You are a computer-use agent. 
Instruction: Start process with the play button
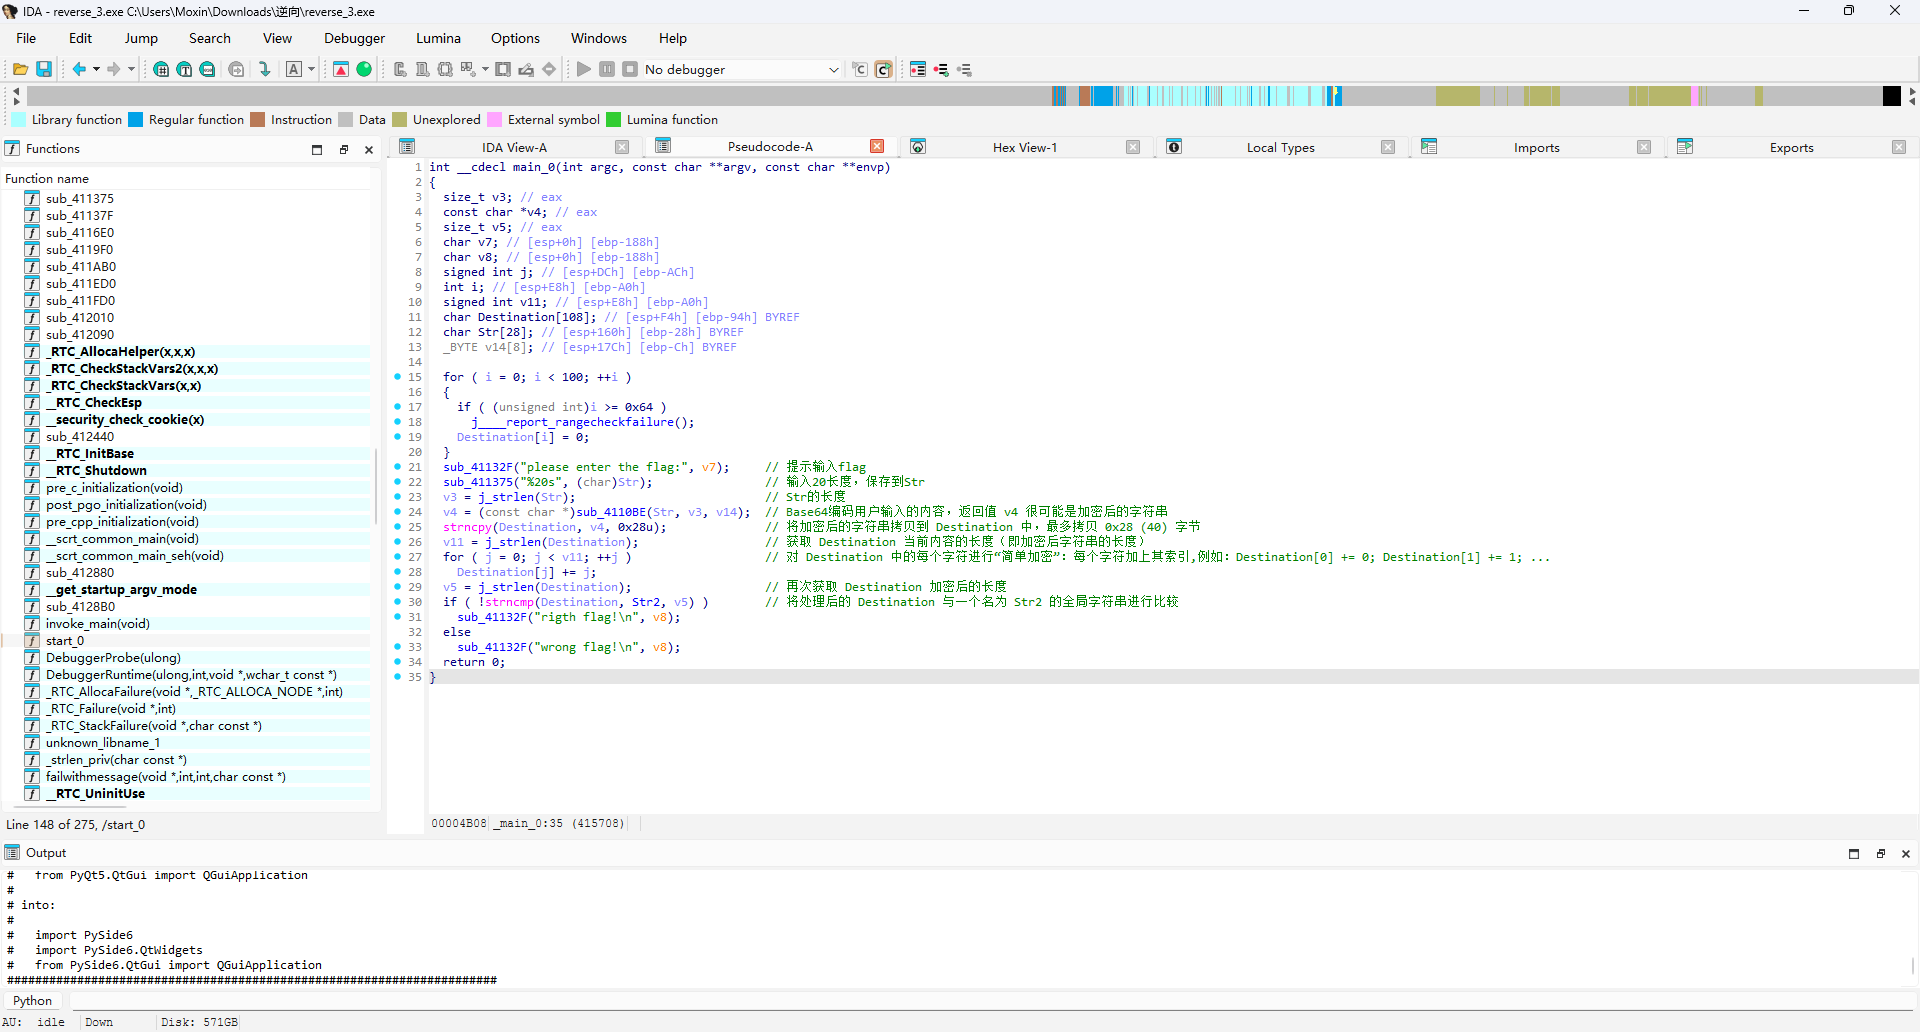coord(584,69)
